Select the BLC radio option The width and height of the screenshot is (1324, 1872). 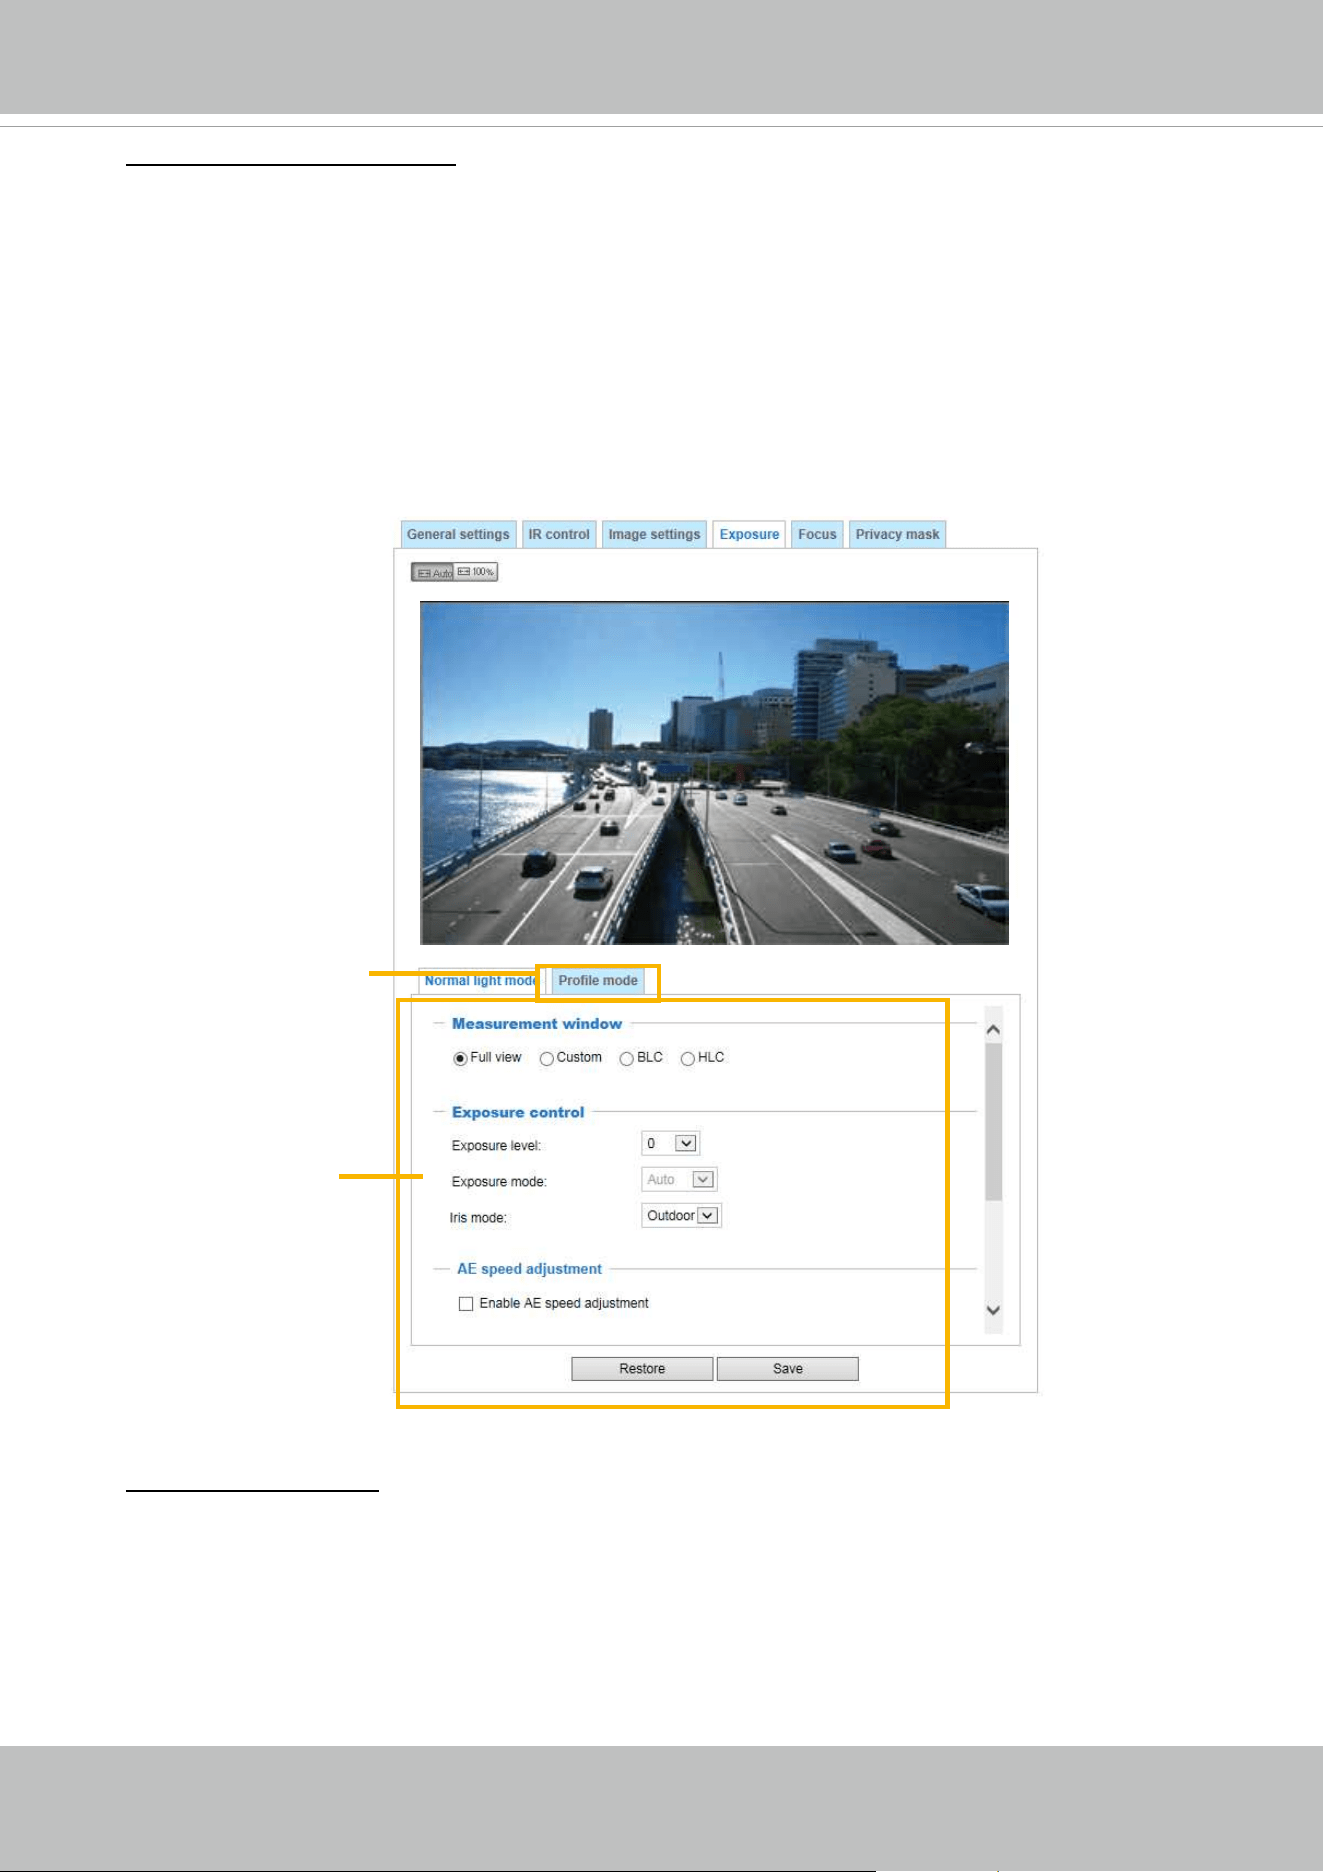pos(627,1058)
